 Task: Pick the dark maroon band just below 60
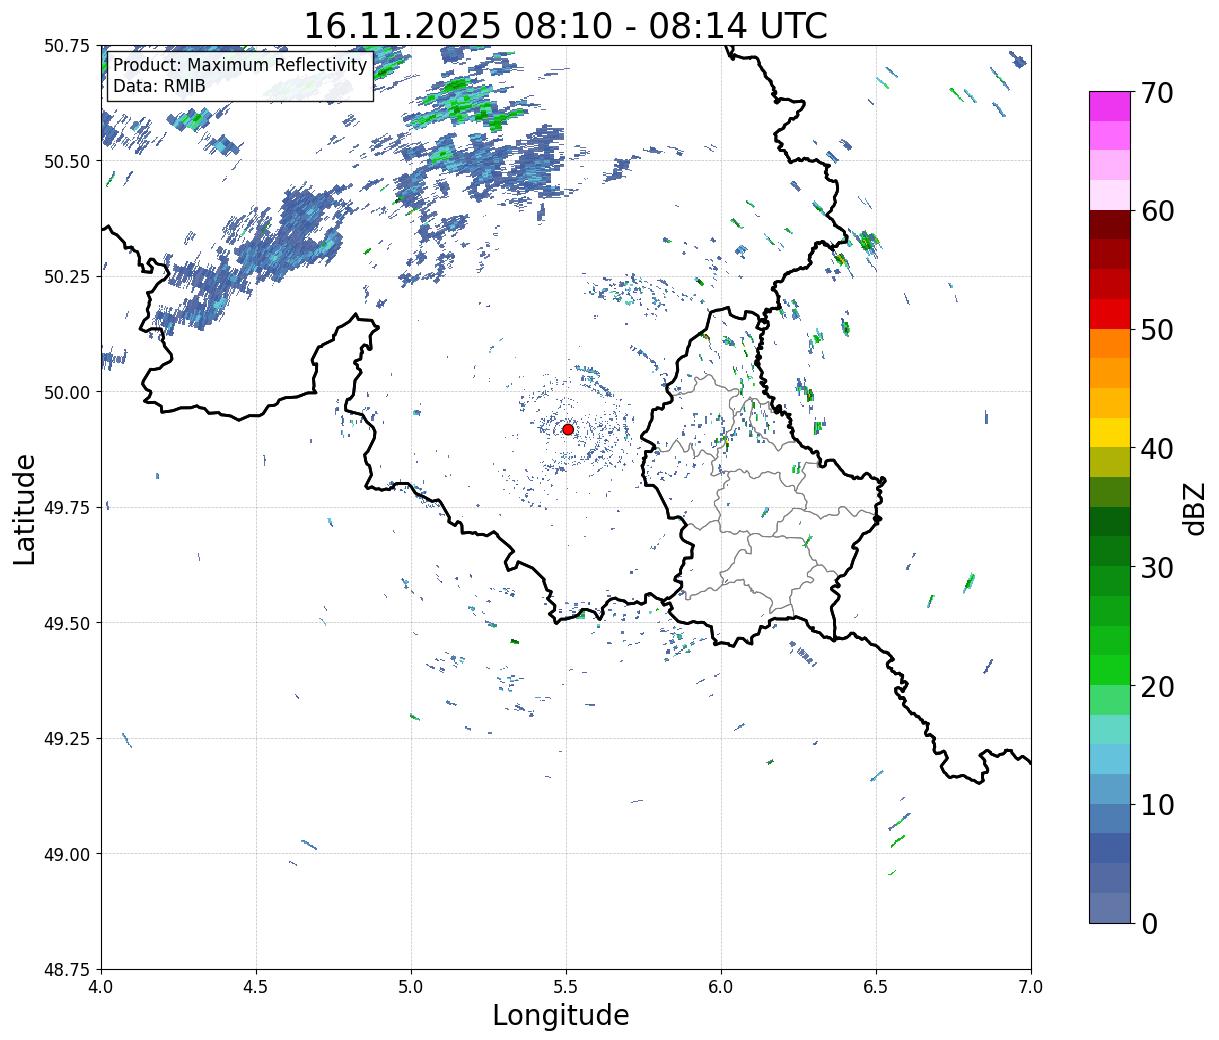[1110, 225]
